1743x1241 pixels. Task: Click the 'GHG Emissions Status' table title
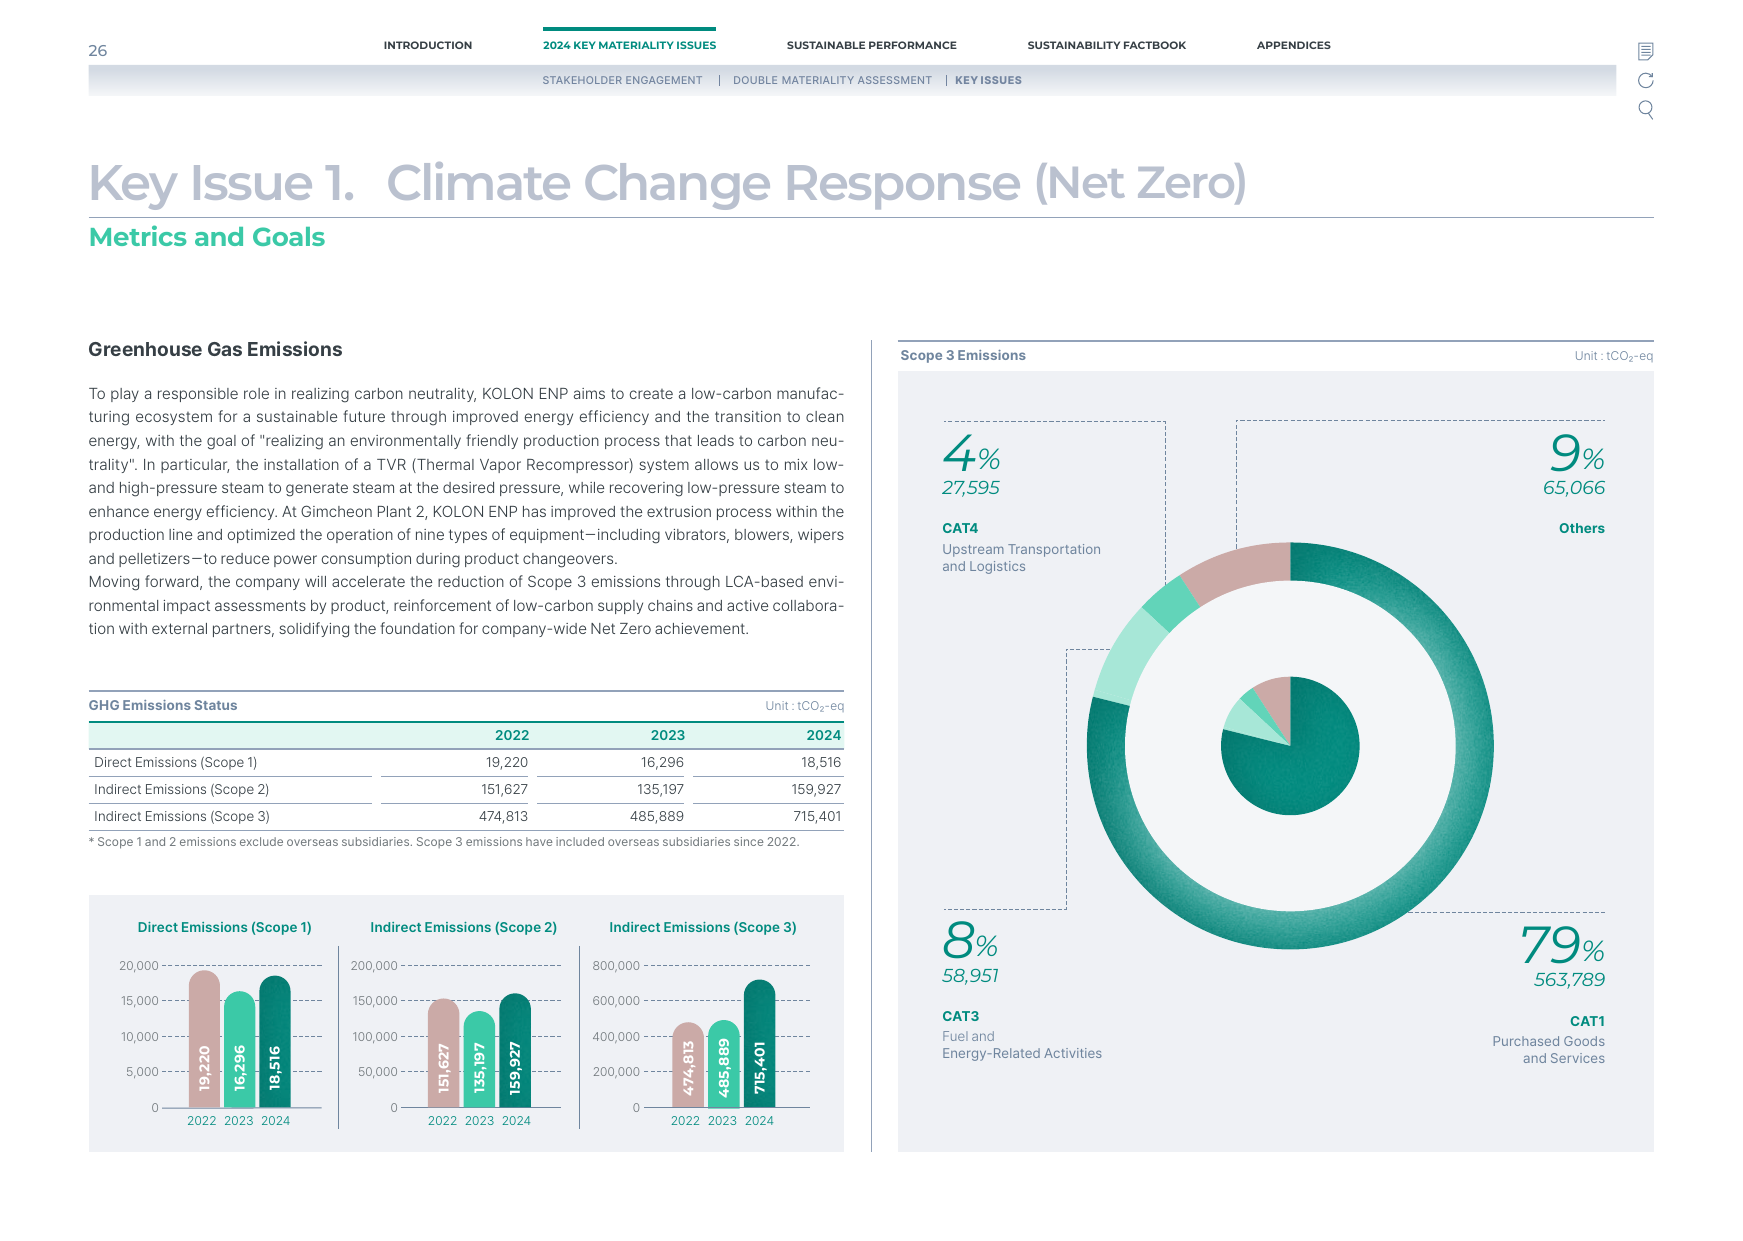tap(163, 705)
